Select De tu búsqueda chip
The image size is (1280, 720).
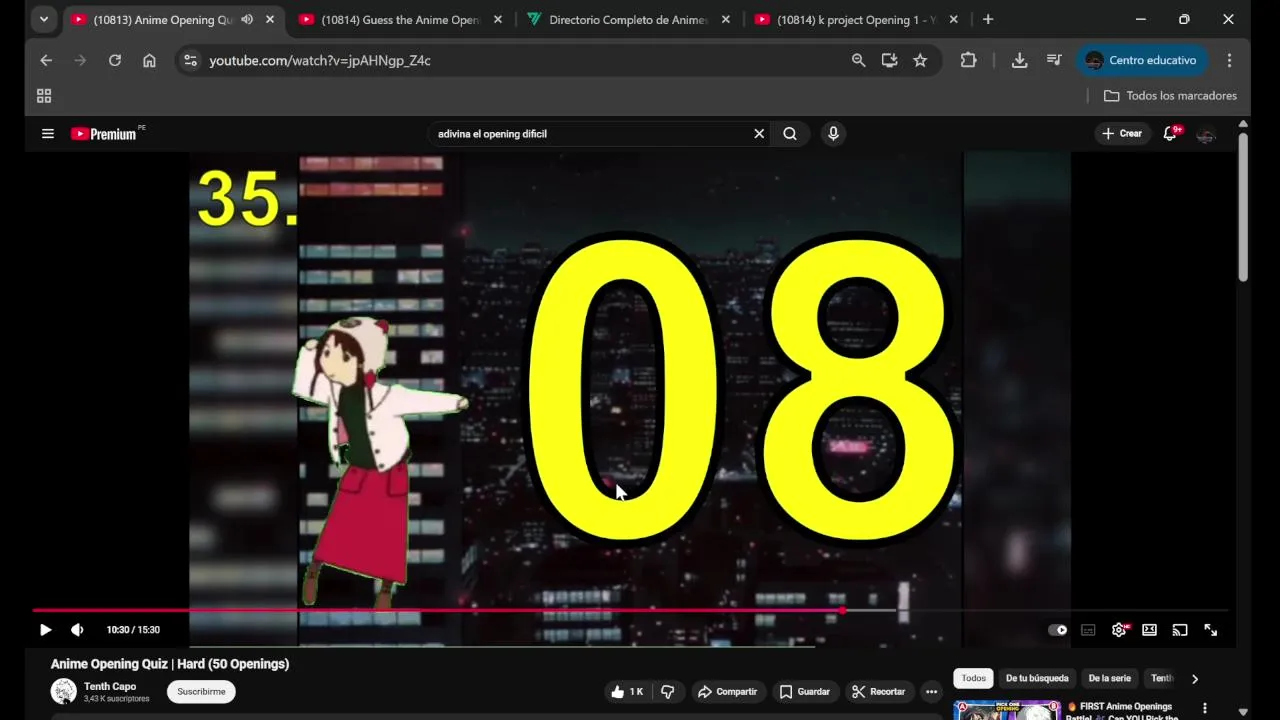point(1037,678)
